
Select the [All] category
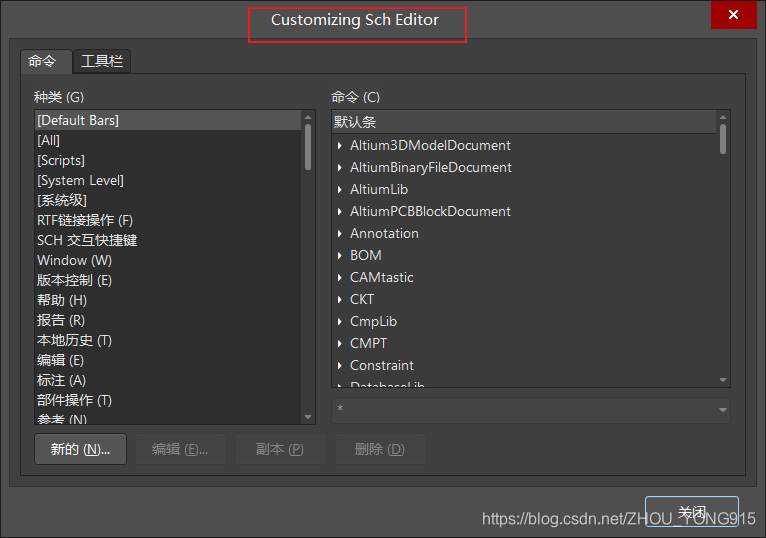point(169,140)
